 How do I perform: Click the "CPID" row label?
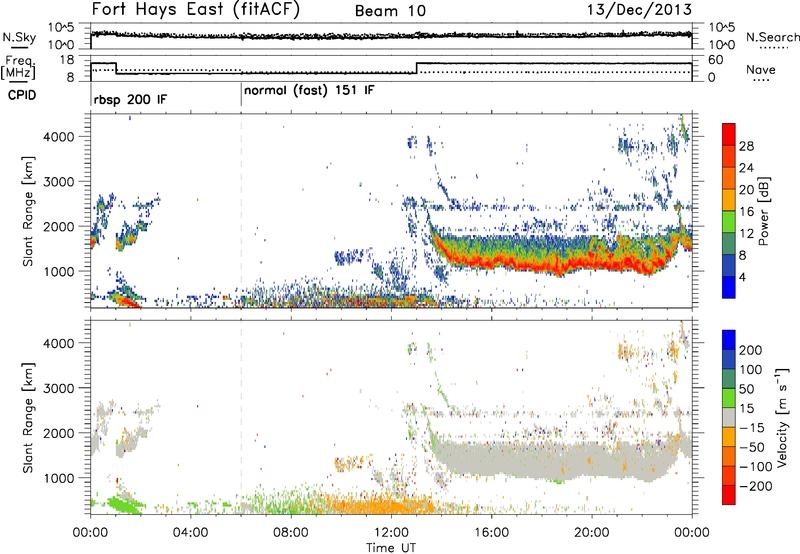tap(21, 95)
